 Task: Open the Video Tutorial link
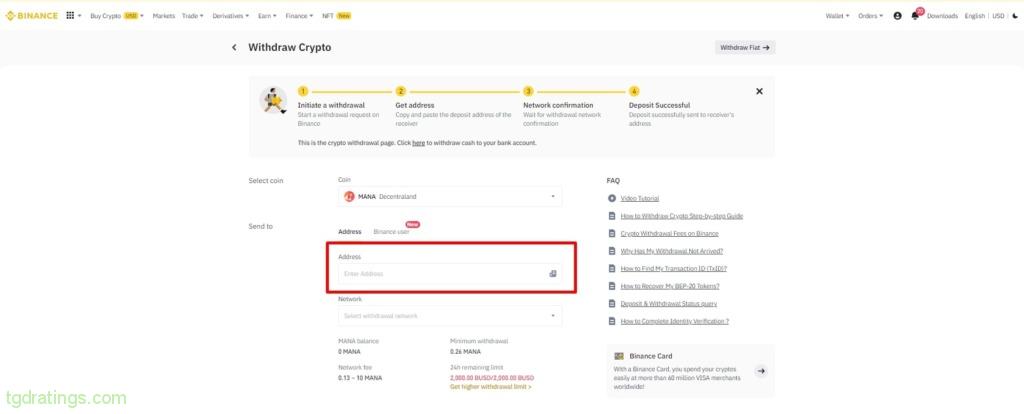(x=639, y=198)
